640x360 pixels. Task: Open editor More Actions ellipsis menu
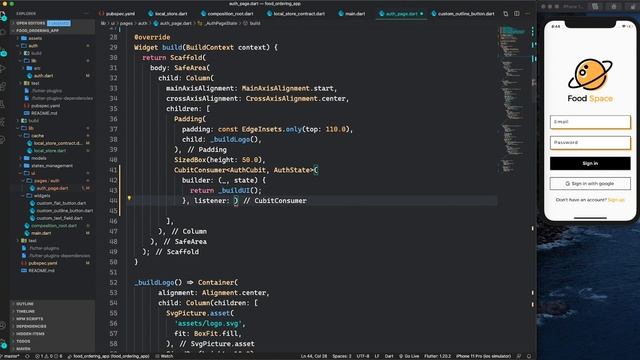[x=528, y=13]
